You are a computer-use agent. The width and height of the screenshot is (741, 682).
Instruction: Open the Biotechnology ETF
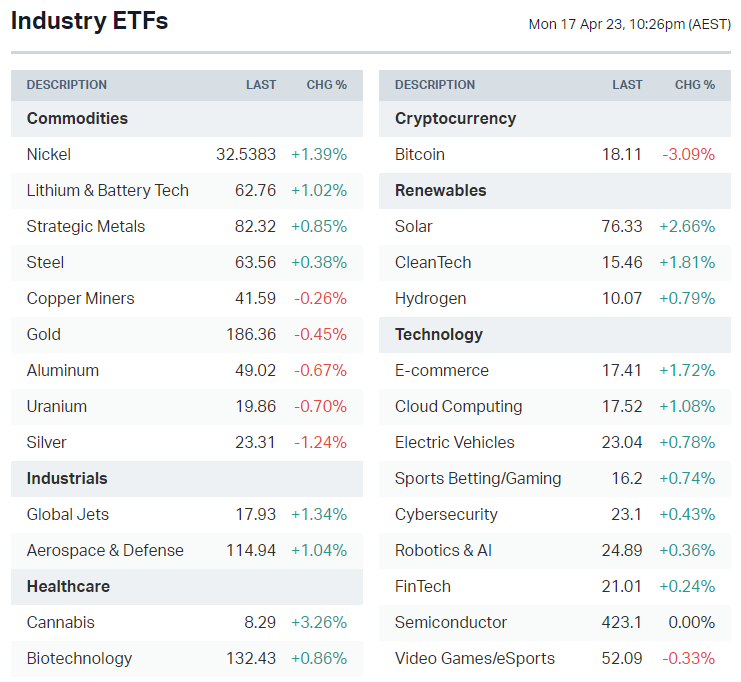(79, 658)
